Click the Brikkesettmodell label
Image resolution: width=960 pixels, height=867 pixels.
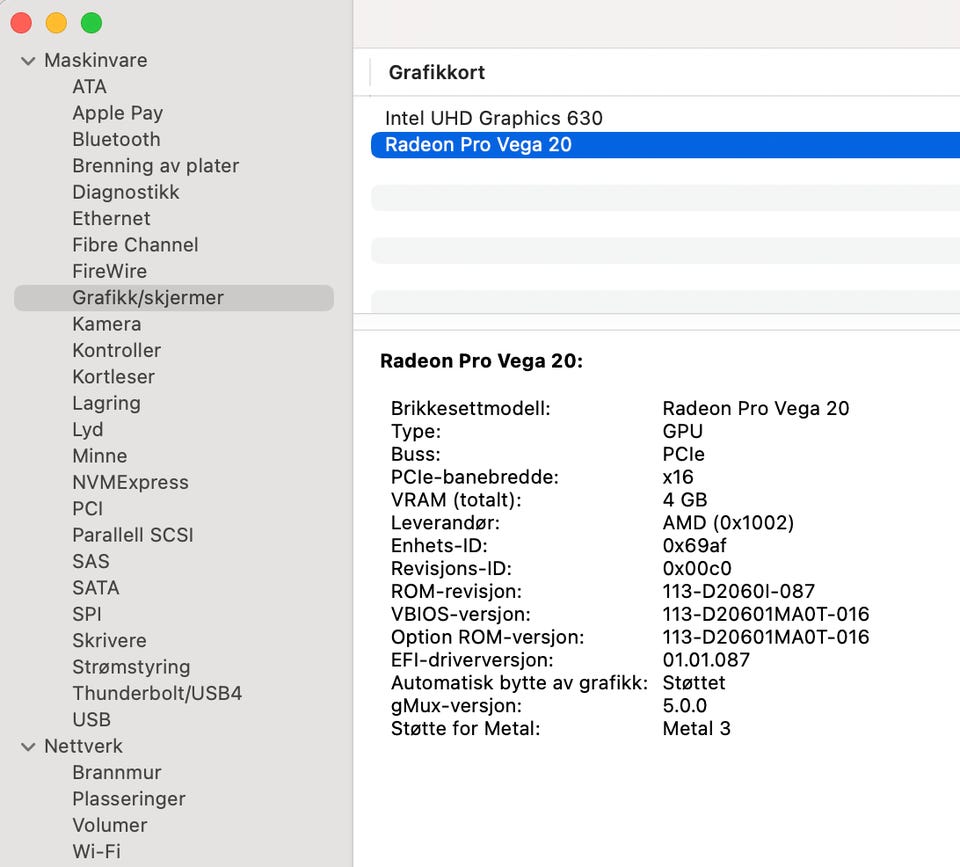coord(470,408)
